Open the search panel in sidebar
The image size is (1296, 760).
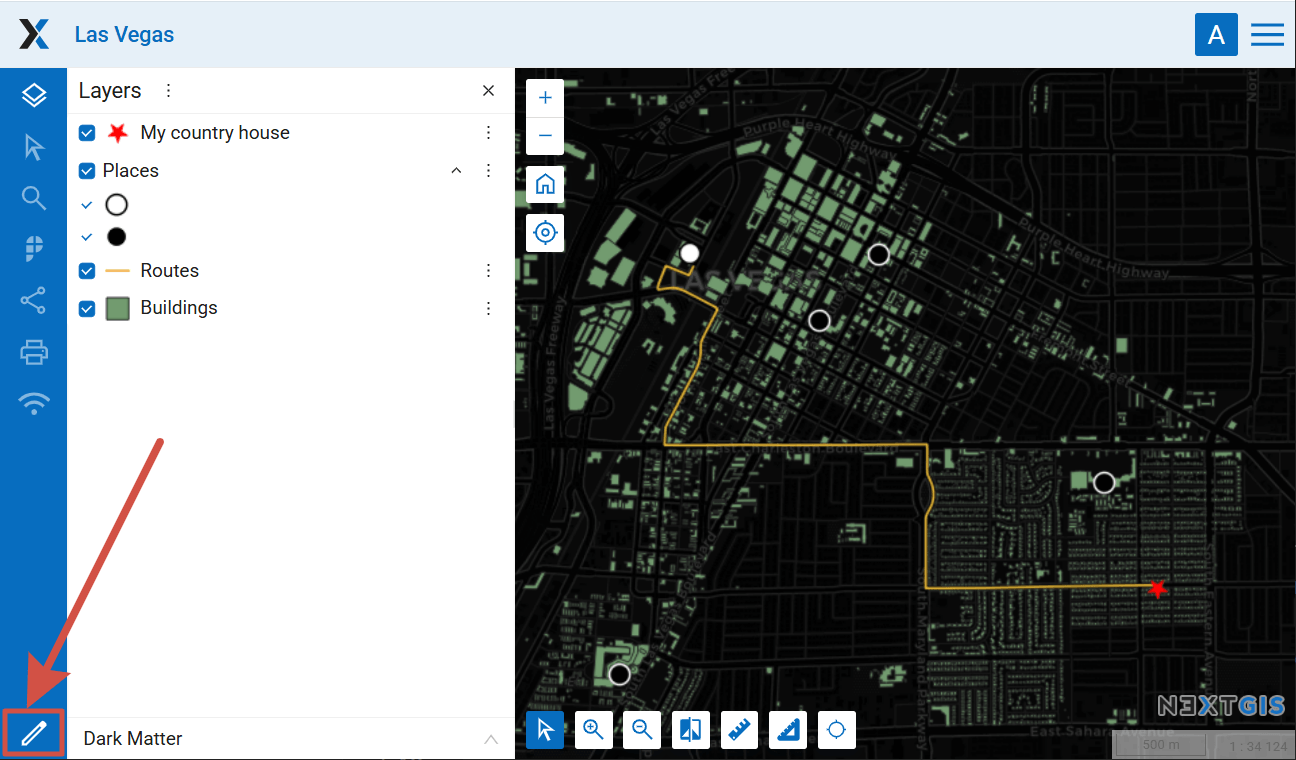coord(34,198)
